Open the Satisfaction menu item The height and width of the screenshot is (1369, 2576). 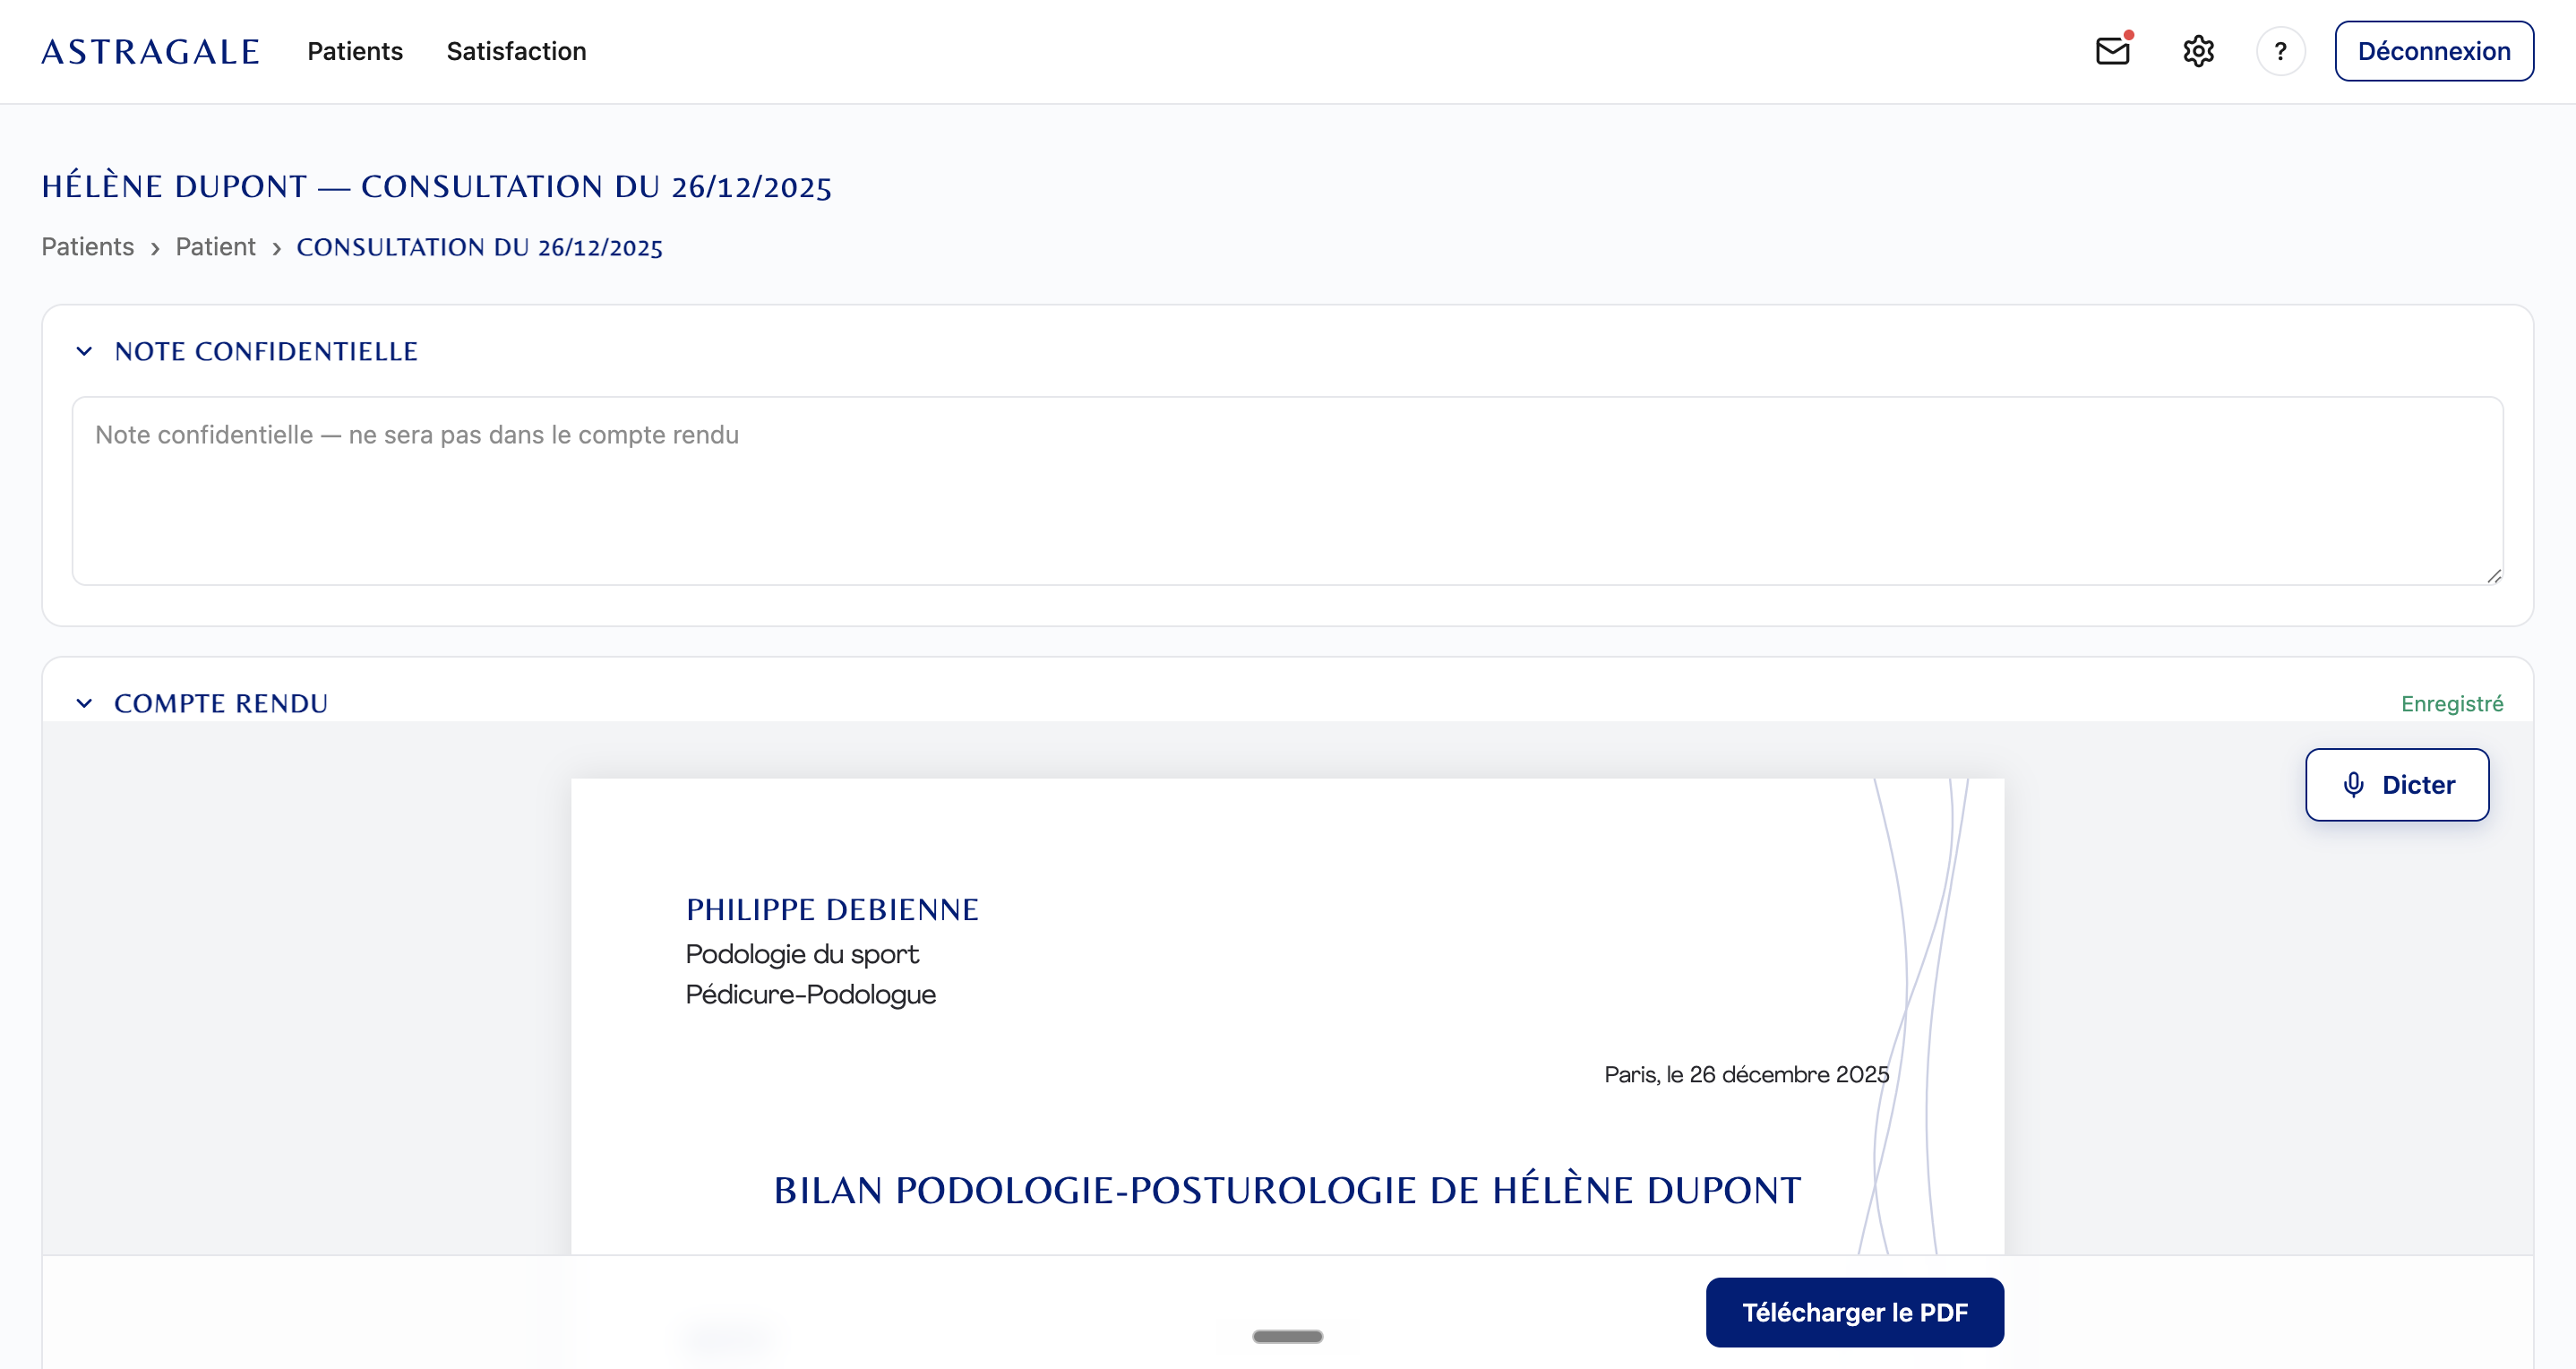point(516,51)
